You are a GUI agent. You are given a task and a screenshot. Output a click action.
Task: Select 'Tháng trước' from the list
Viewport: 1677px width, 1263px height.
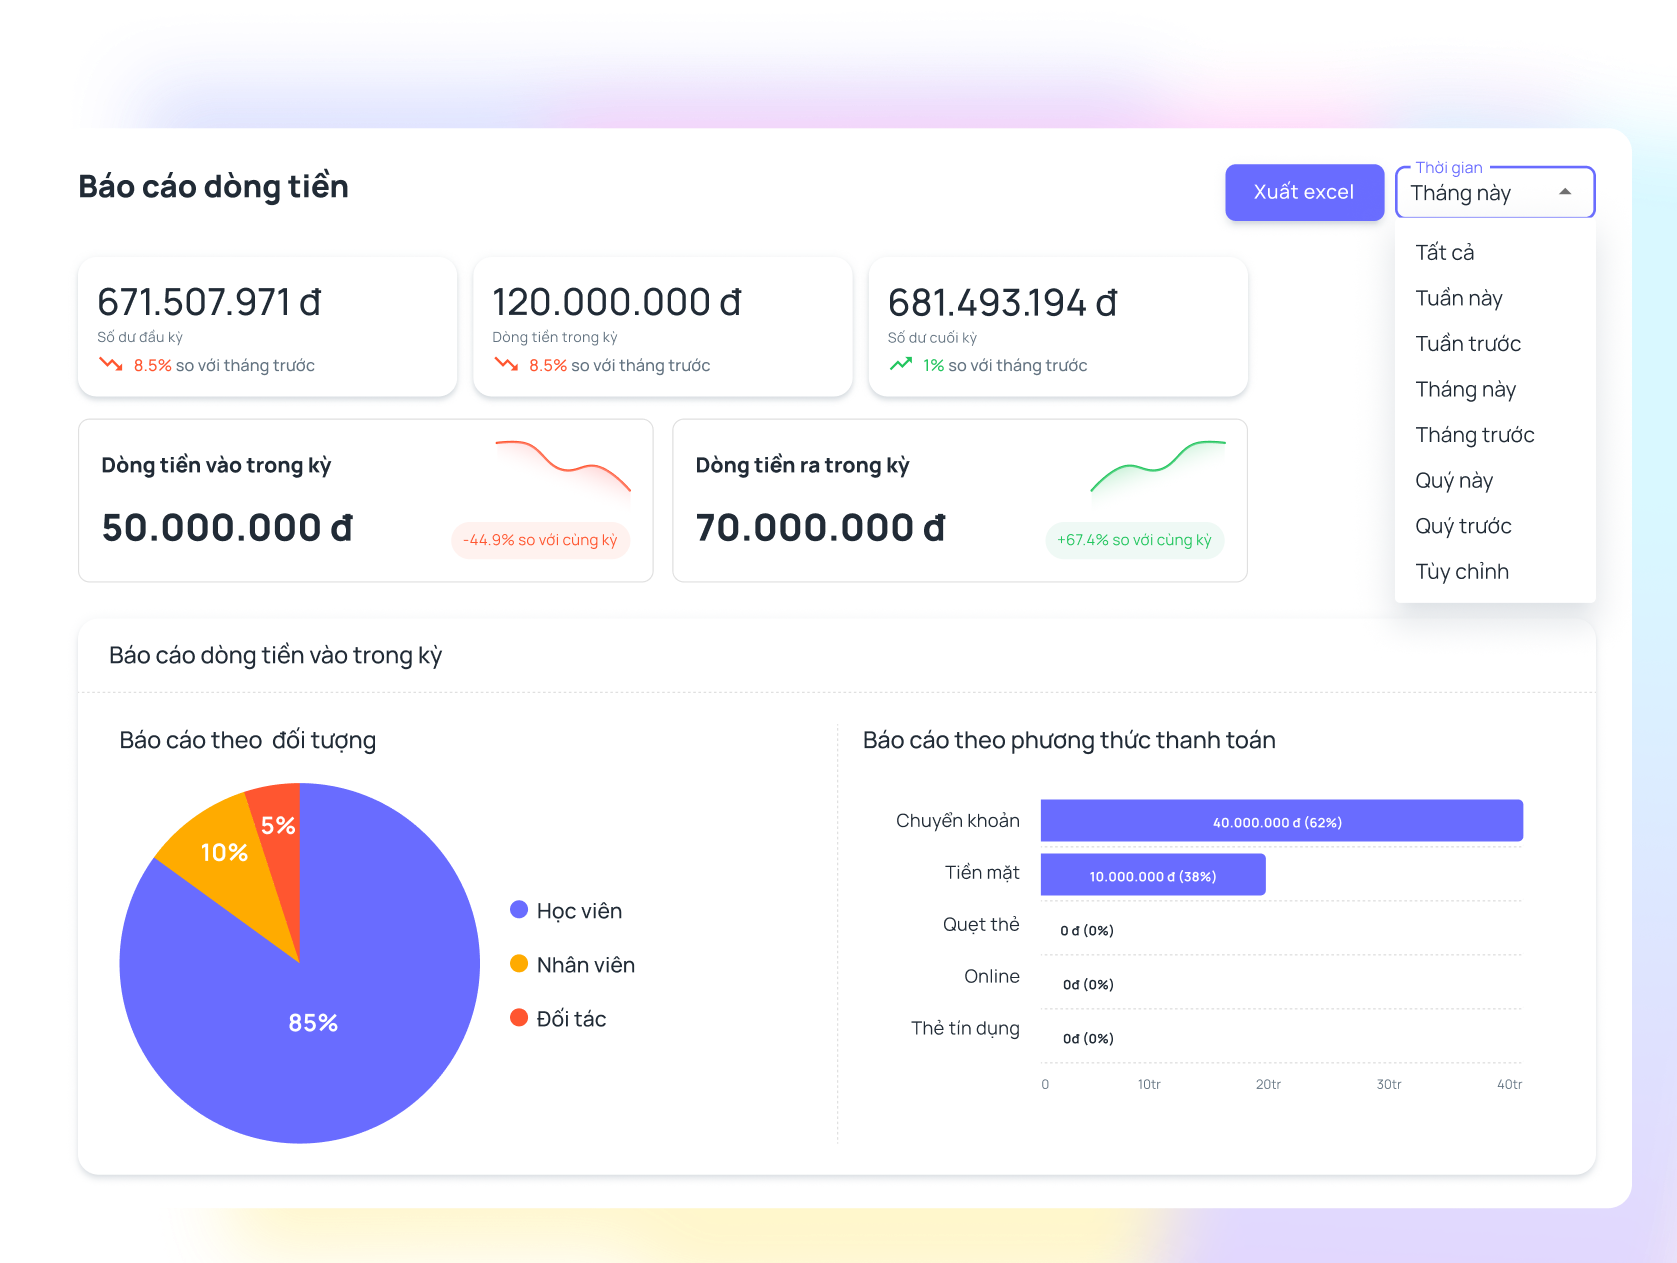tap(1474, 435)
